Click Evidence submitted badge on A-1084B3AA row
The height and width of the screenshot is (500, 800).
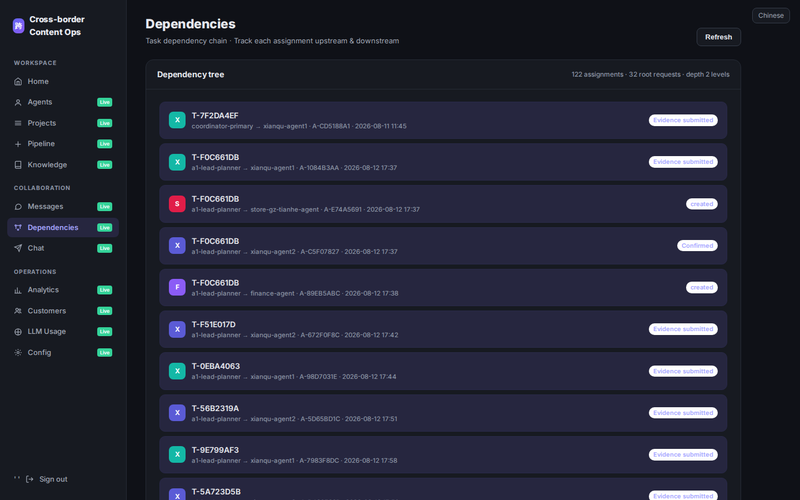[683, 162]
